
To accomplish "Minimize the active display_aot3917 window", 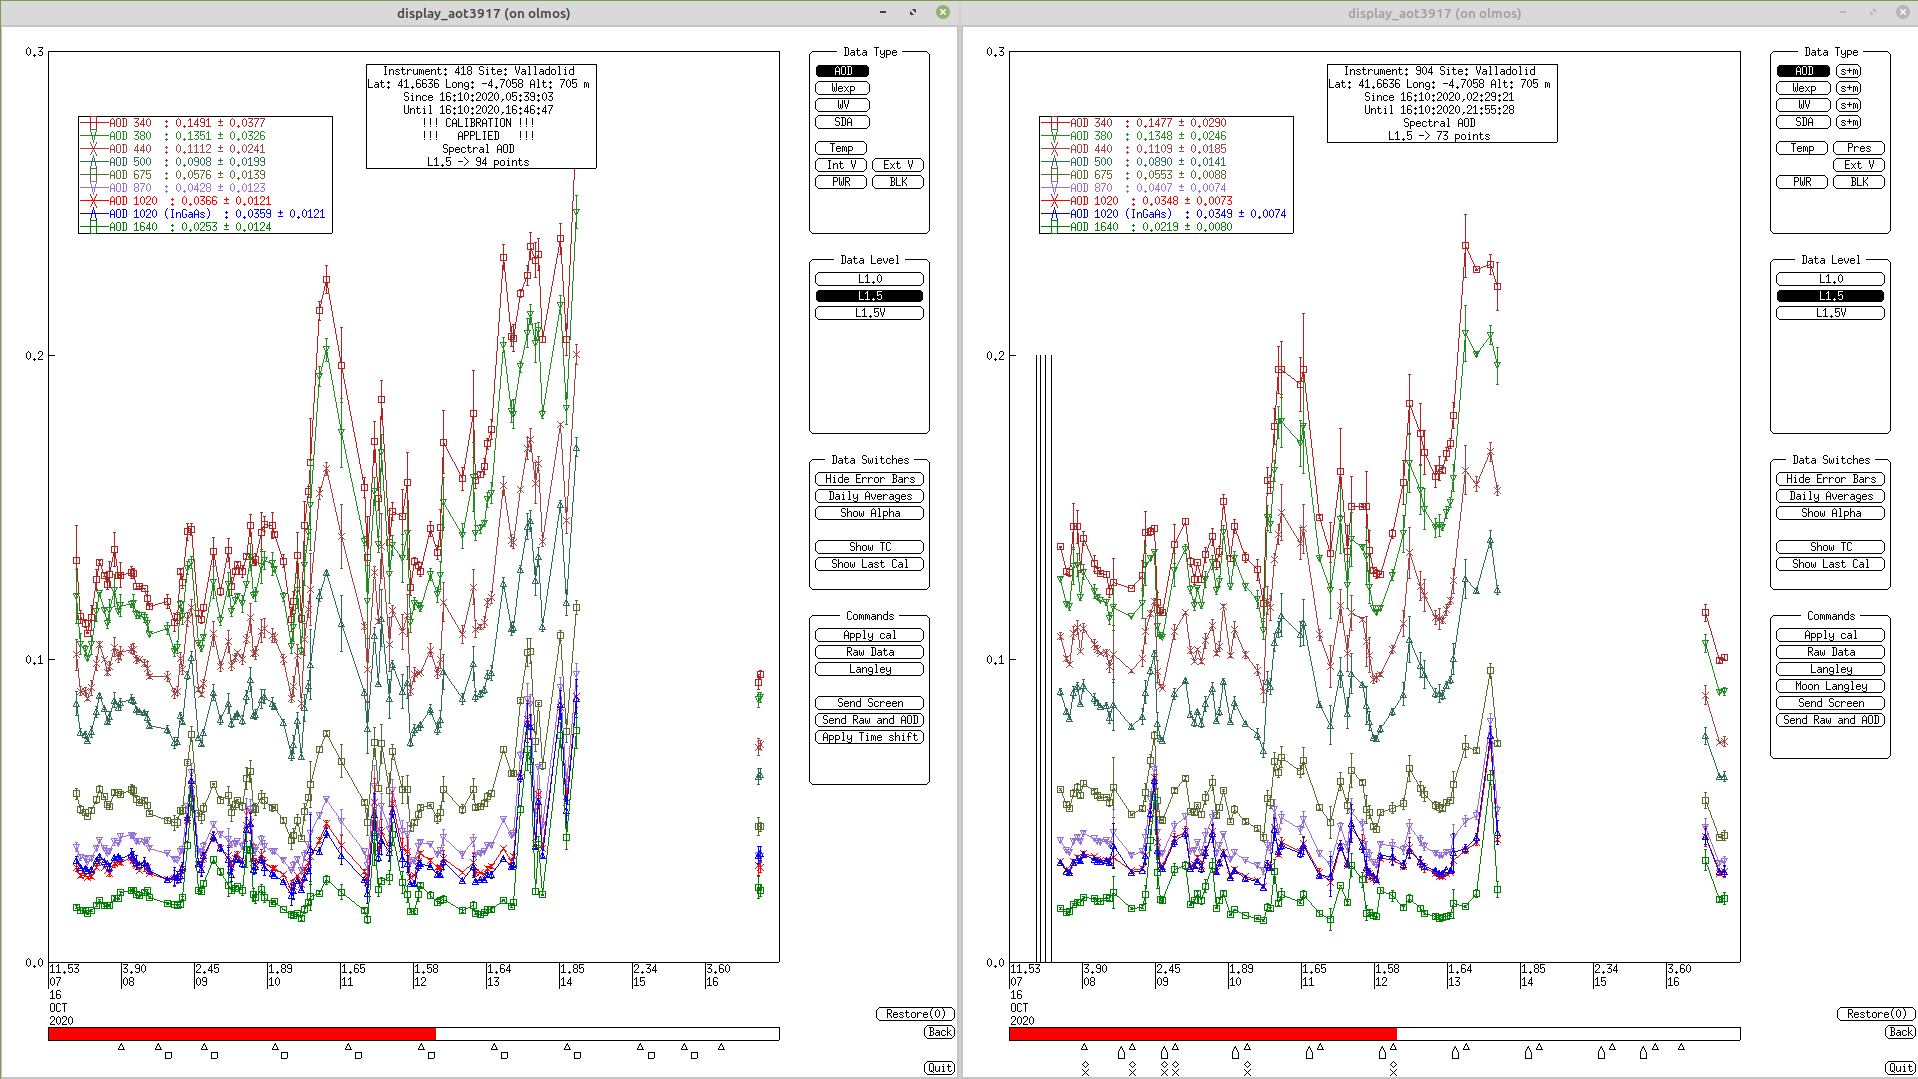I will click(x=883, y=12).
